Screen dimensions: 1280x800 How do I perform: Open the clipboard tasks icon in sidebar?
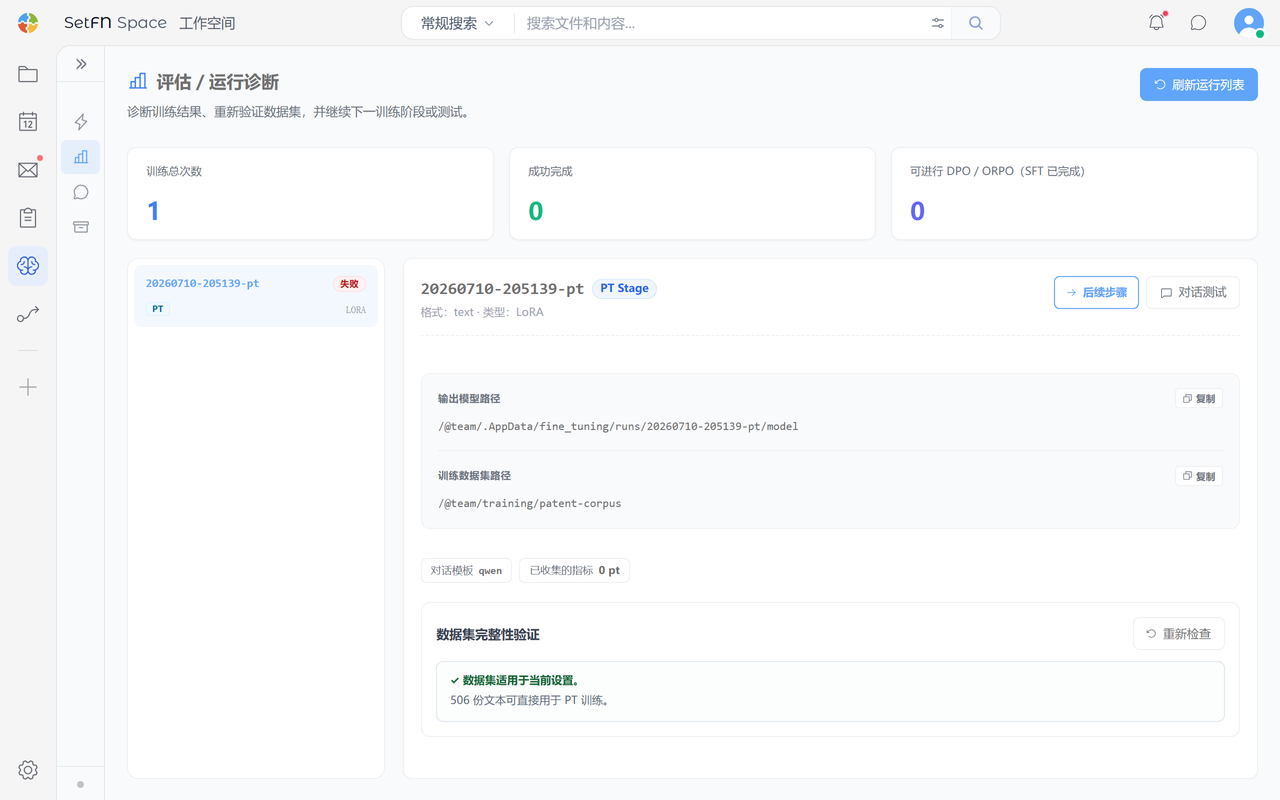point(28,218)
